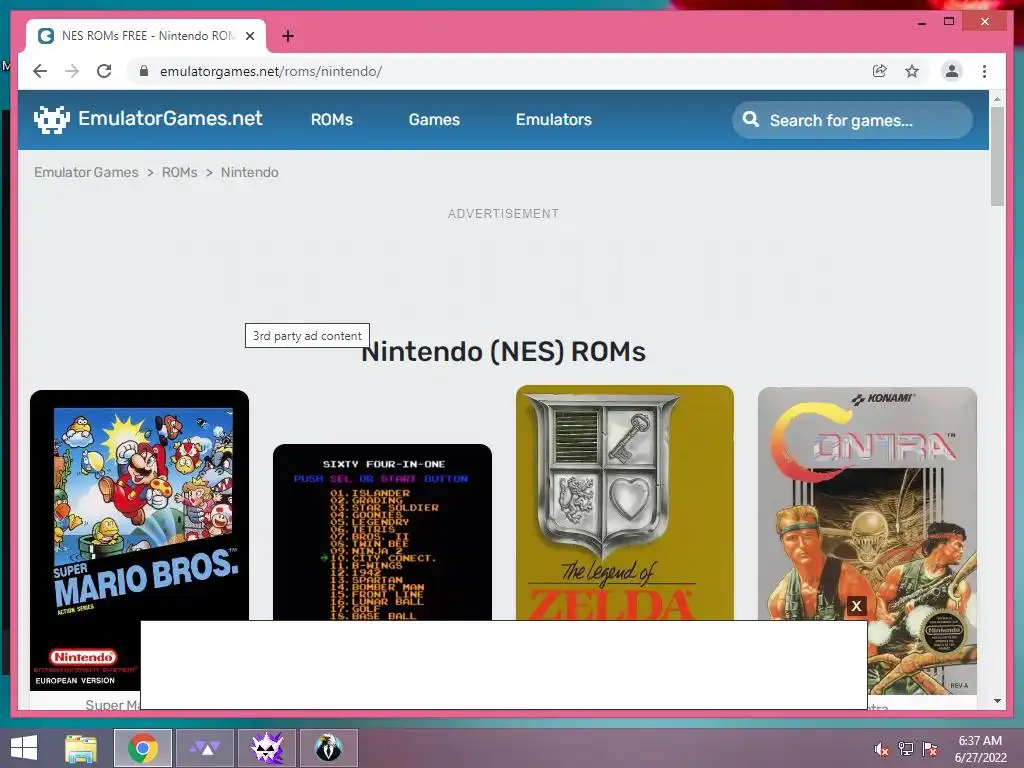Open the Chrome profile avatar icon
Viewport: 1024px width, 768px height.
pos(952,71)
